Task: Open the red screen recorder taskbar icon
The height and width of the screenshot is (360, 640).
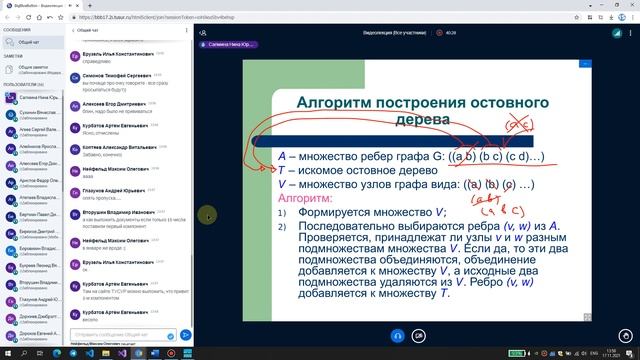Action: coord(171,353)
